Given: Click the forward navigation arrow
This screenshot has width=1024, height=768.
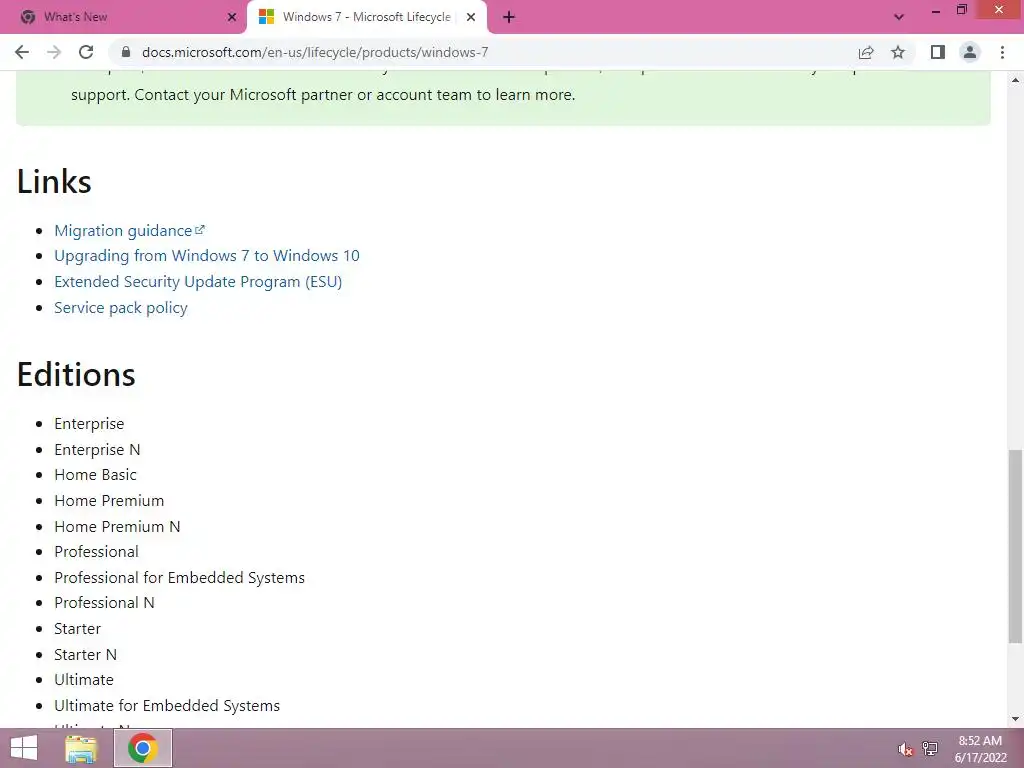Looking at the screenshot, I should coord(54,52).
